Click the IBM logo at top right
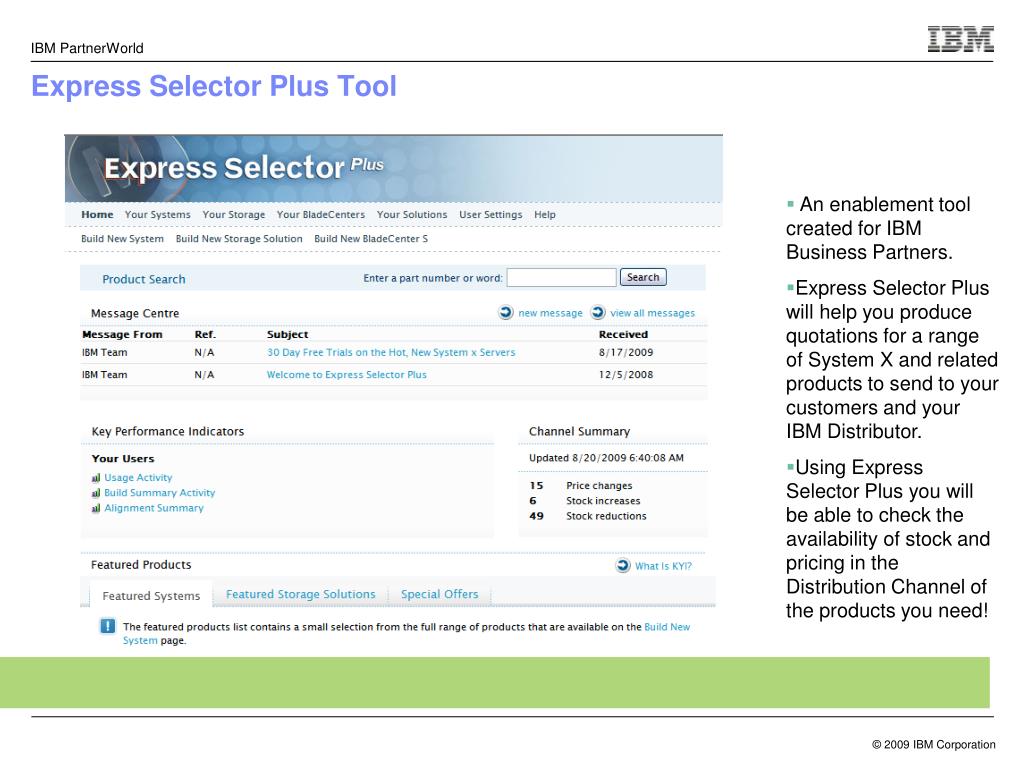The image size is (1024, 768). tap(961, 39)
